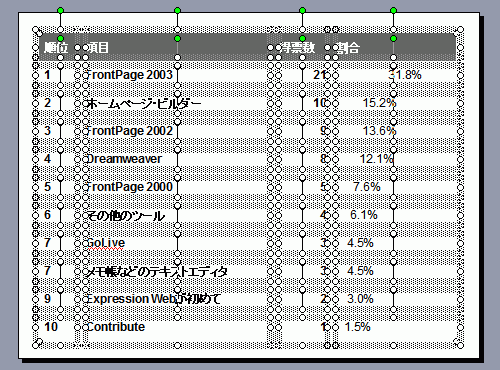Select the 13.6% percentage value

coord(379,131)
